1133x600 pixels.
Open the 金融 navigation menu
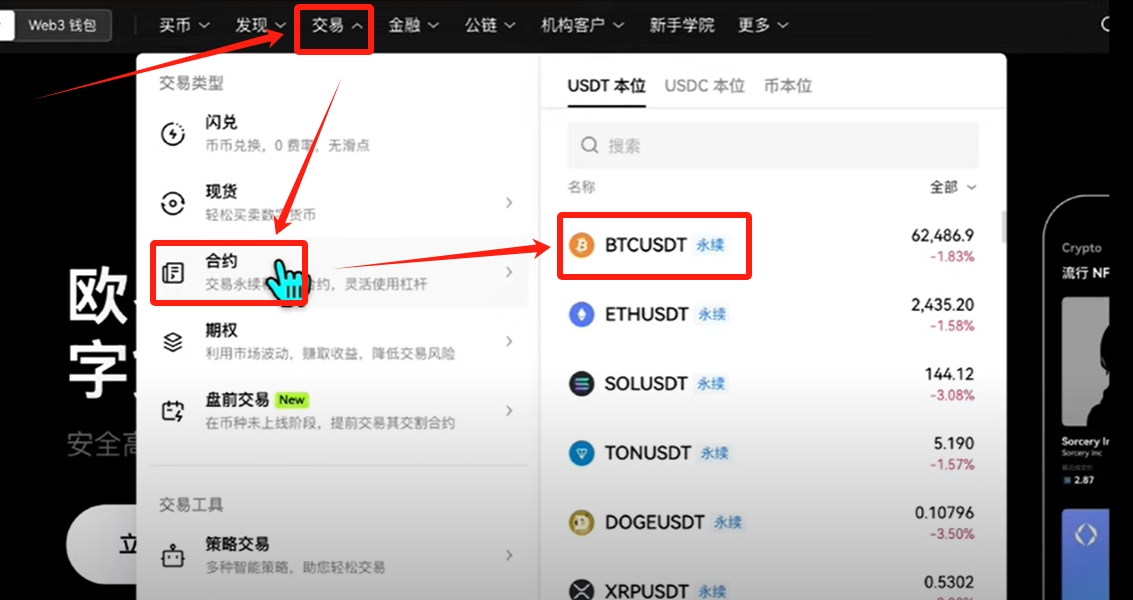[x=413, y=25]
